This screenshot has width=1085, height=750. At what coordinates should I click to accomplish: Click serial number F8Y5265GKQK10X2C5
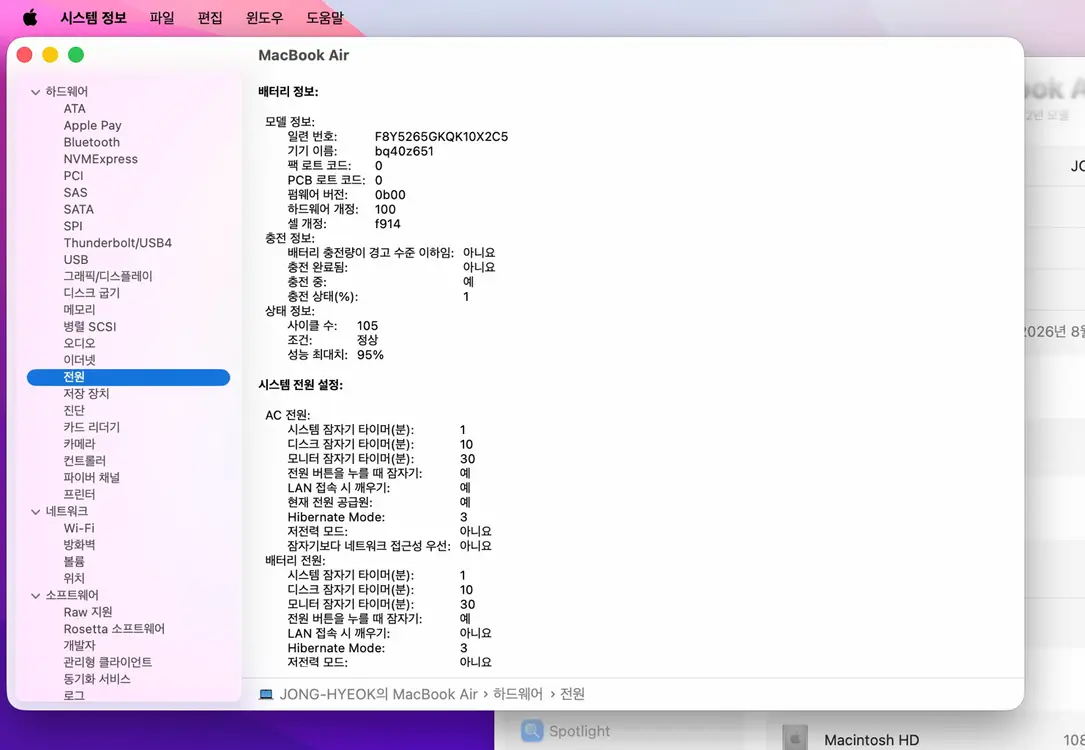pyautogui.click(x=441, y=136)
